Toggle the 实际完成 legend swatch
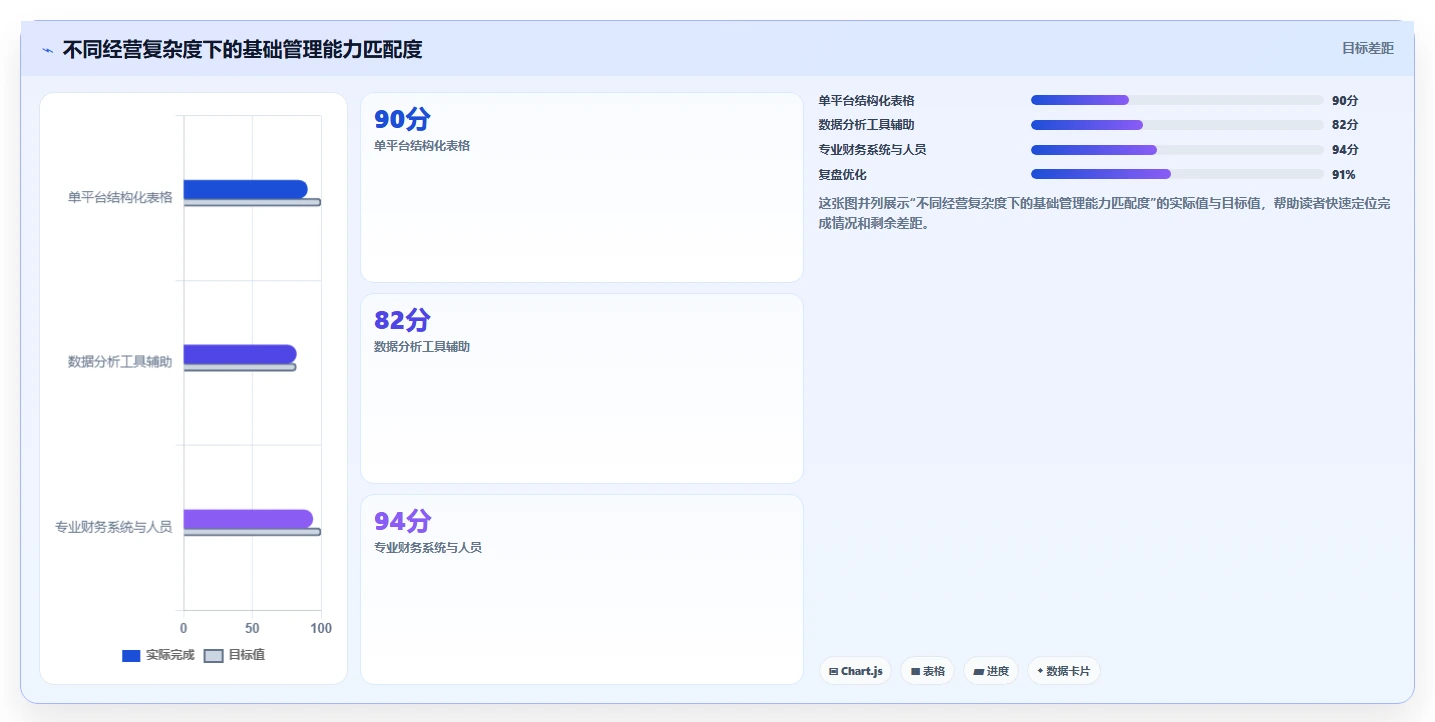This screenshot has width=1435, height=722. [x=131, y=656]
